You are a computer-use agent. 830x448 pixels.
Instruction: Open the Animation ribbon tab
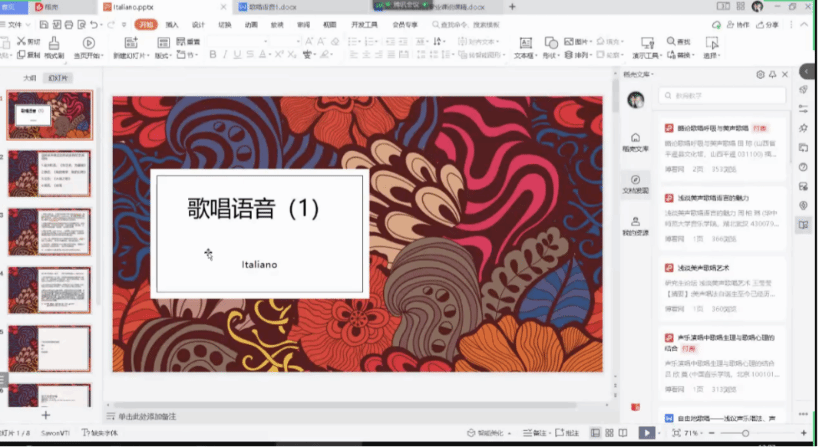tap(251, 24)
